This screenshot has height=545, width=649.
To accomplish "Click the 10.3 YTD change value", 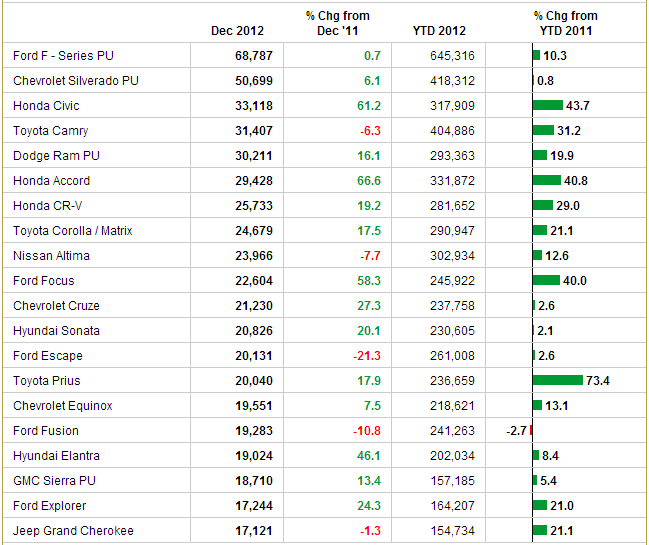I will 555,55.
